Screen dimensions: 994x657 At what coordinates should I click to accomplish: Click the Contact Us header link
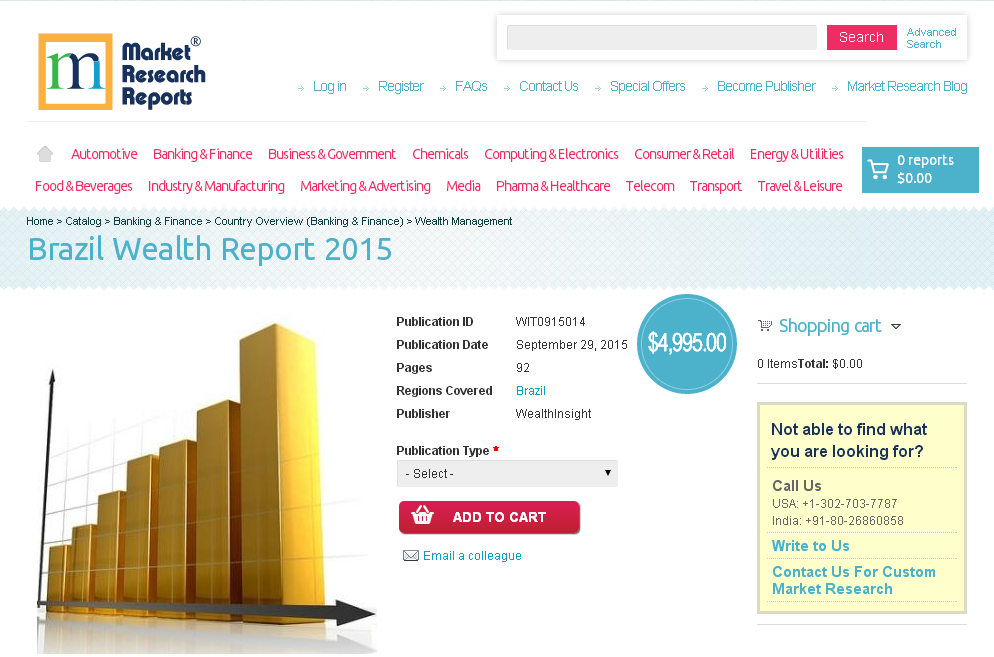pyautogui.click(x=548, y=86)
